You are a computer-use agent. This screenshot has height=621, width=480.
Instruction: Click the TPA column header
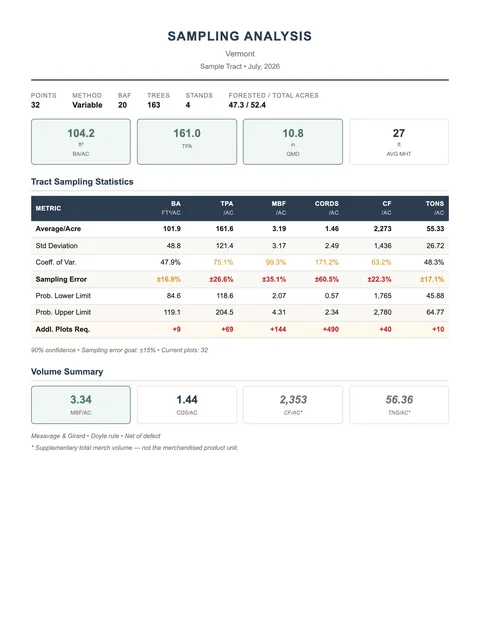coord(227,208)
